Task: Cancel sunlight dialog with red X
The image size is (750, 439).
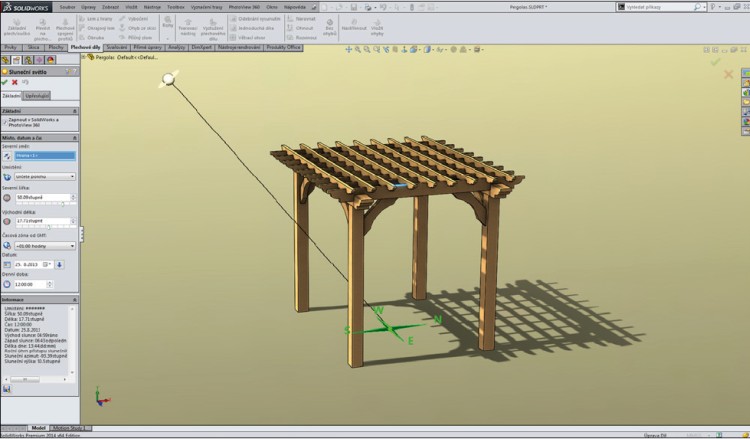Action: [15, 82]
